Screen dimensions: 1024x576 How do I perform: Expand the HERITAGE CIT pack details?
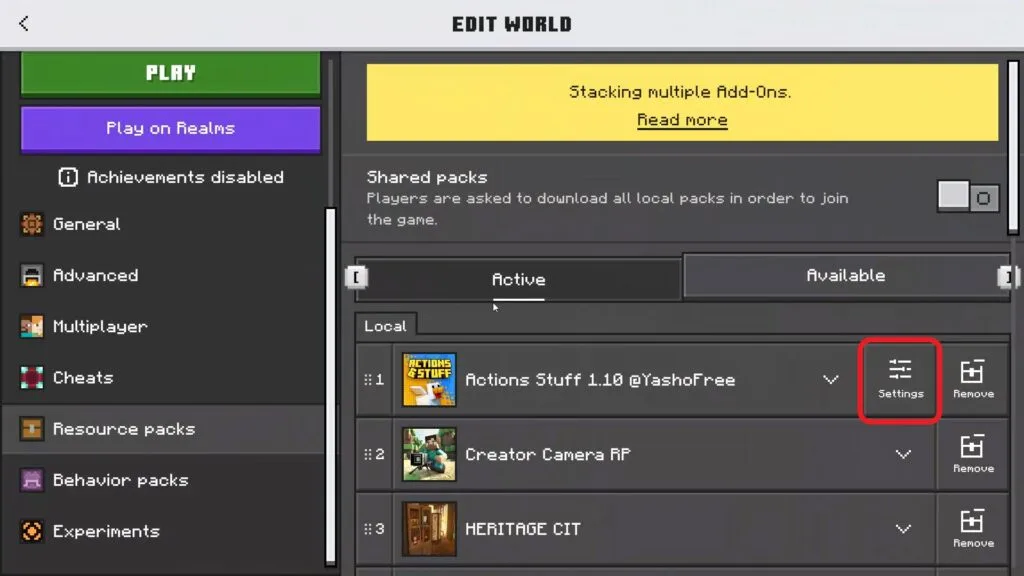click(x=903, y=528)
